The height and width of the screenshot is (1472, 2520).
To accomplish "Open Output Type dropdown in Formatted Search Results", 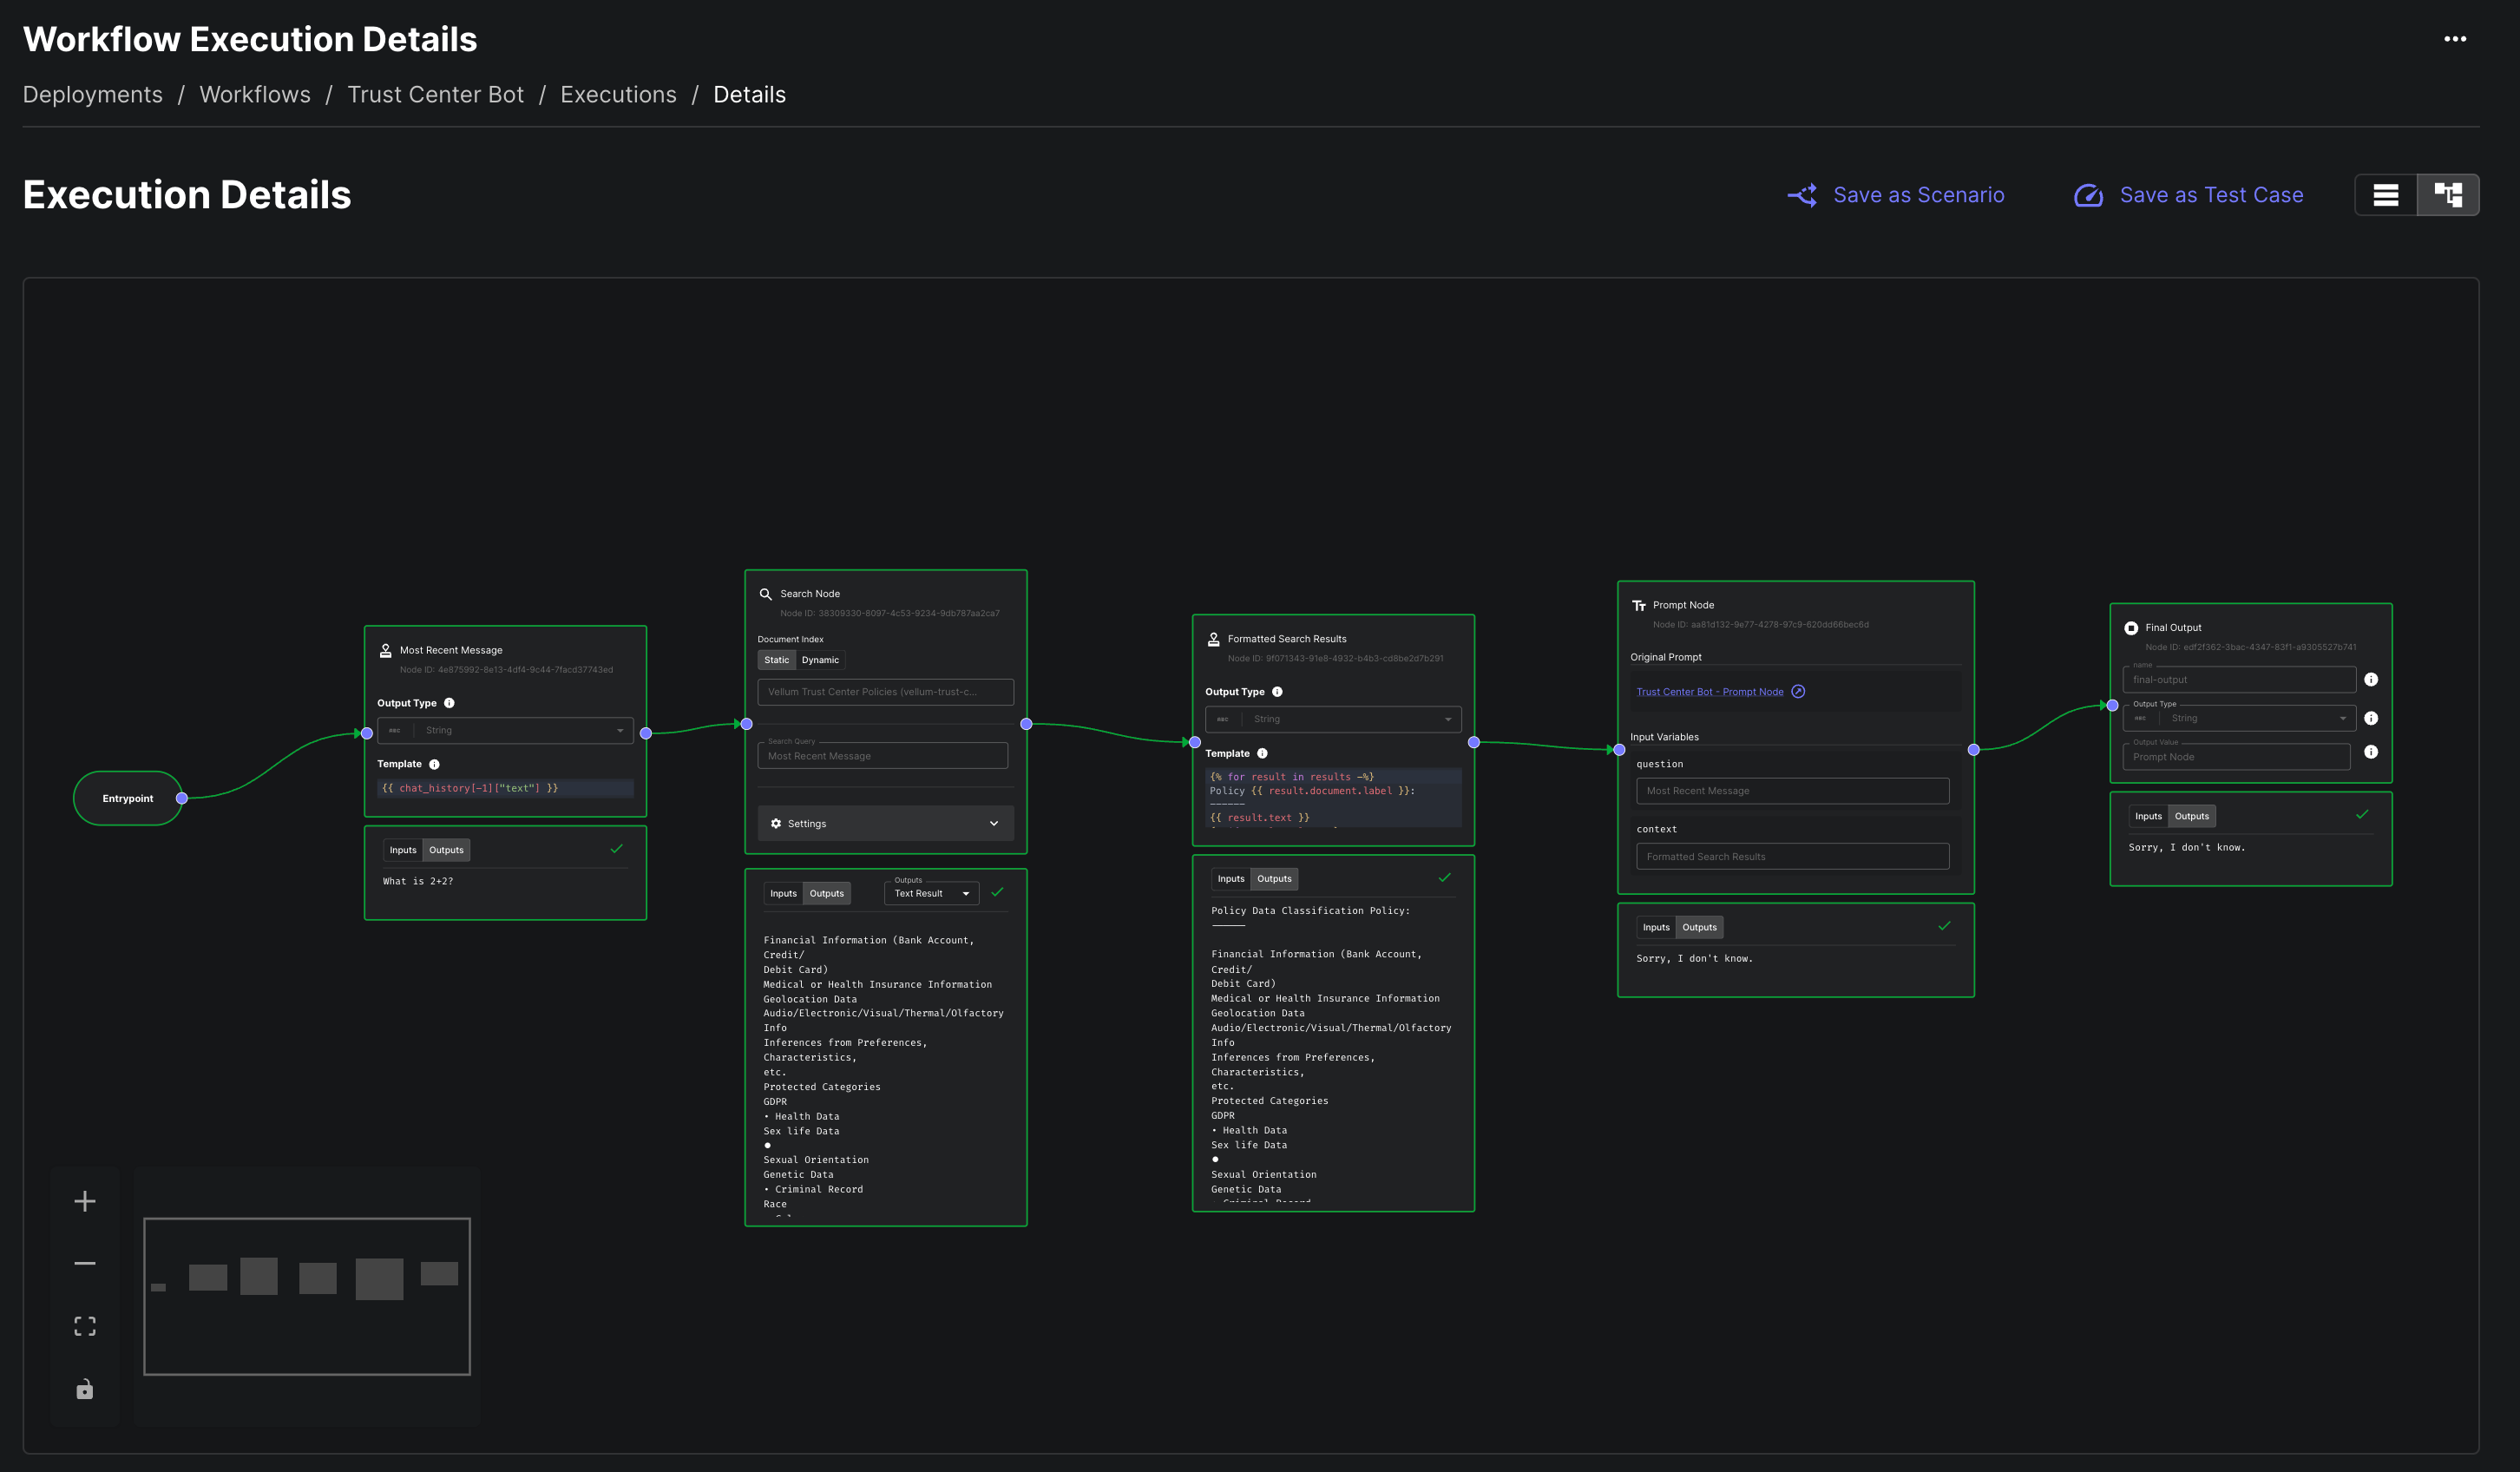I will tap(1333, 719).
